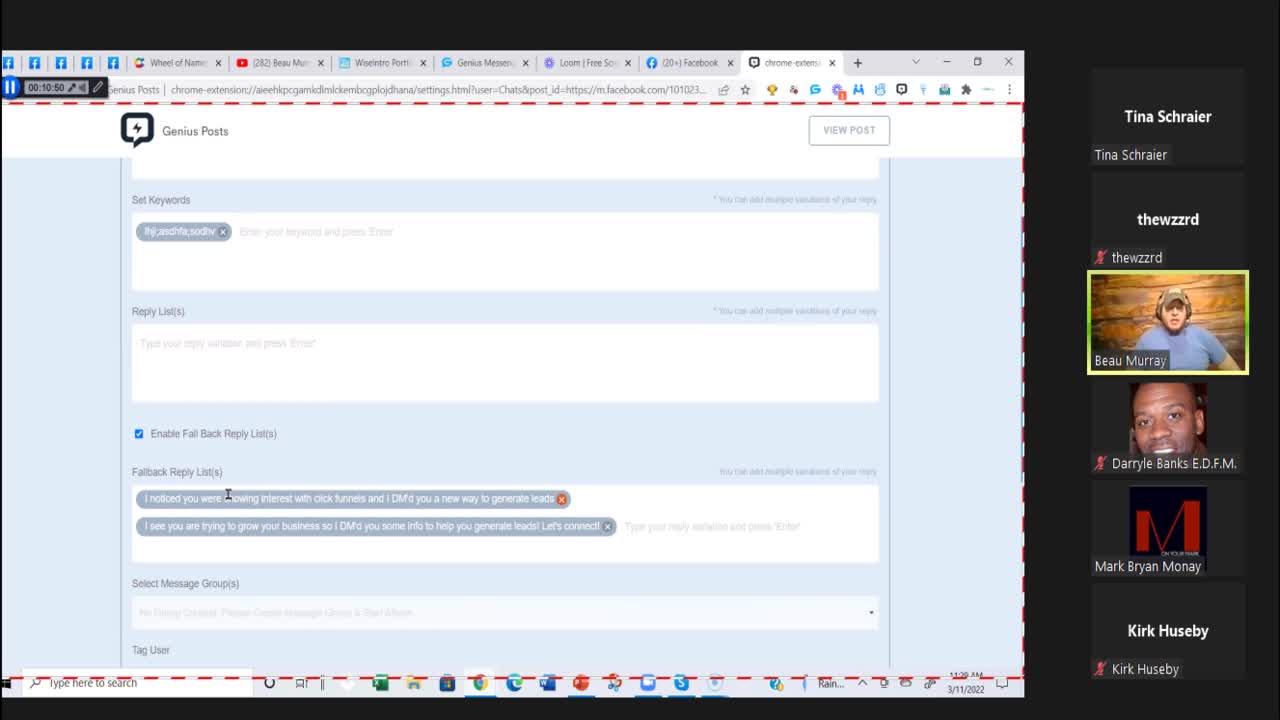Image resolution: width=1280 pixels, height=720 pixels.
Task: Click the pen annotation icon in recorder bar
Action: point(97,88)
